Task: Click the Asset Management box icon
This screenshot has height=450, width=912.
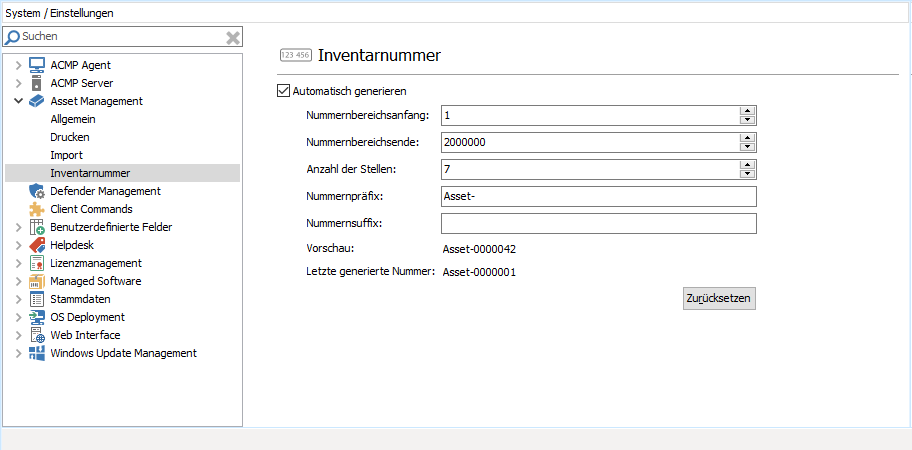Action: (x=37, y=101)
